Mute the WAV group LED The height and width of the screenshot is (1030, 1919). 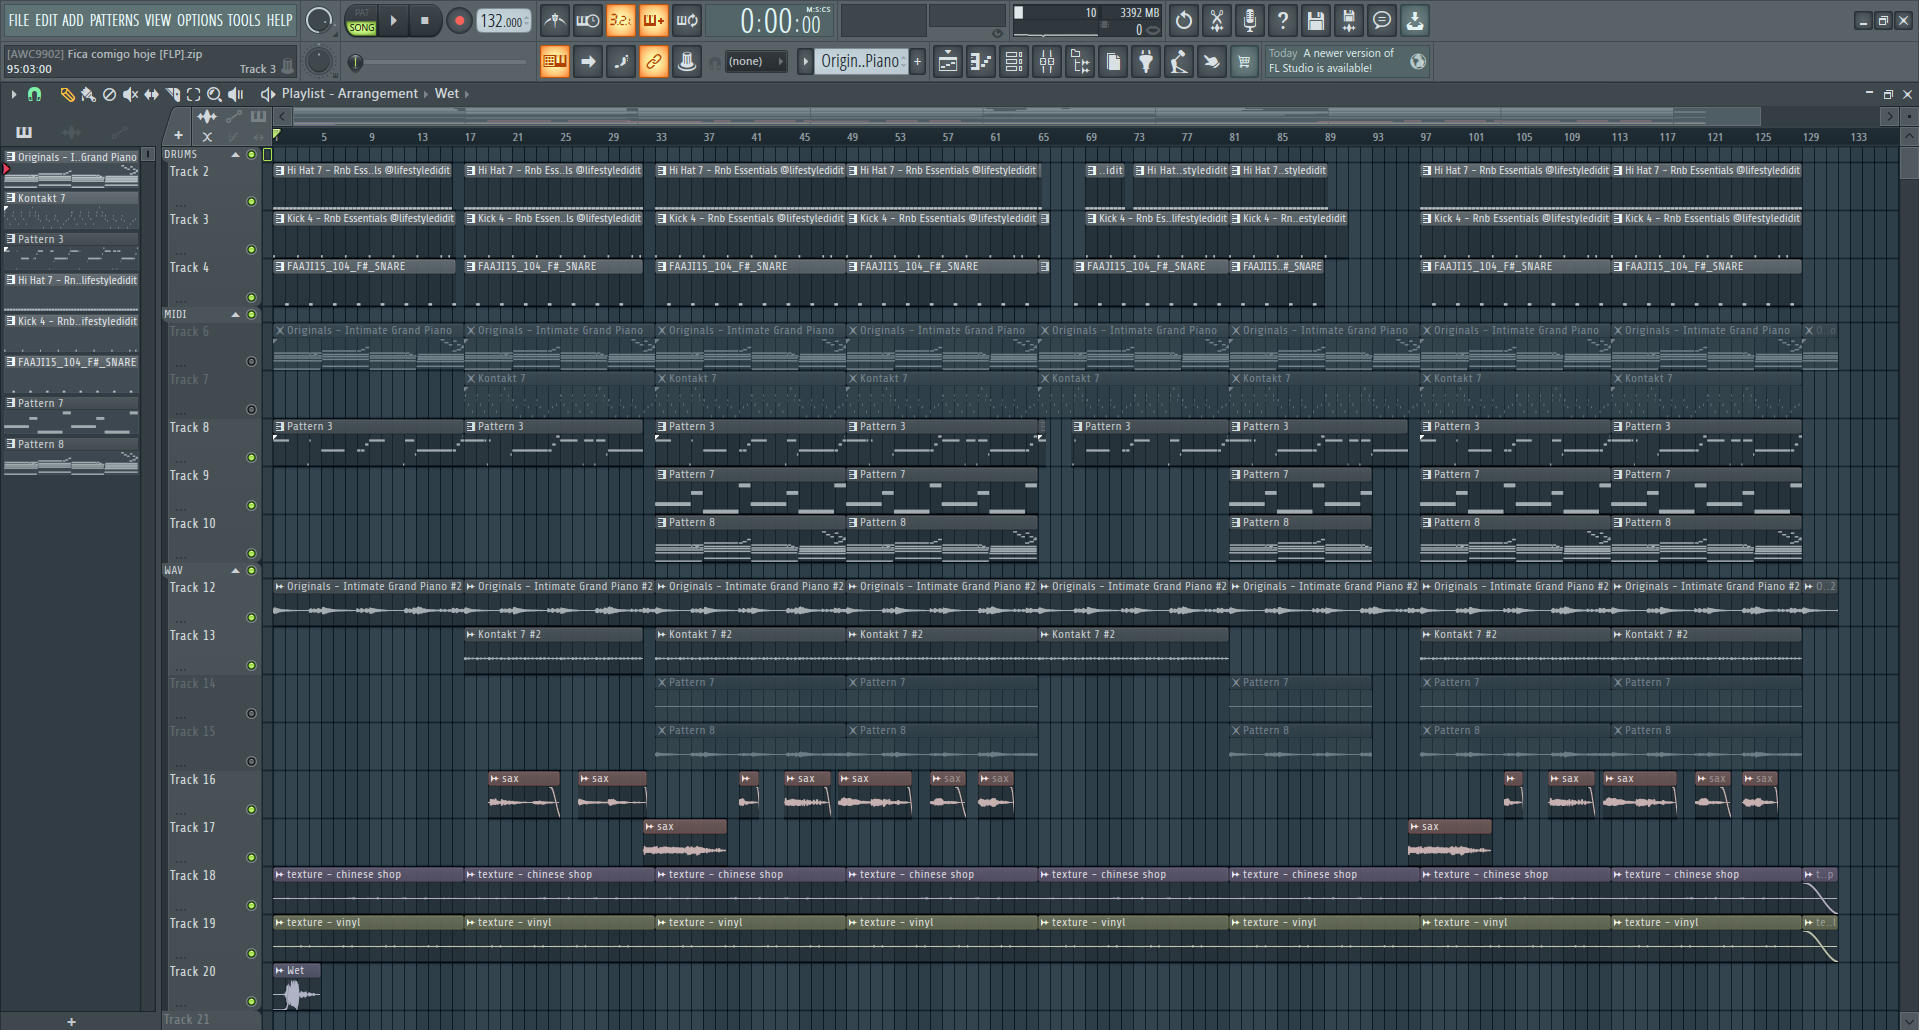pos(251,570)
